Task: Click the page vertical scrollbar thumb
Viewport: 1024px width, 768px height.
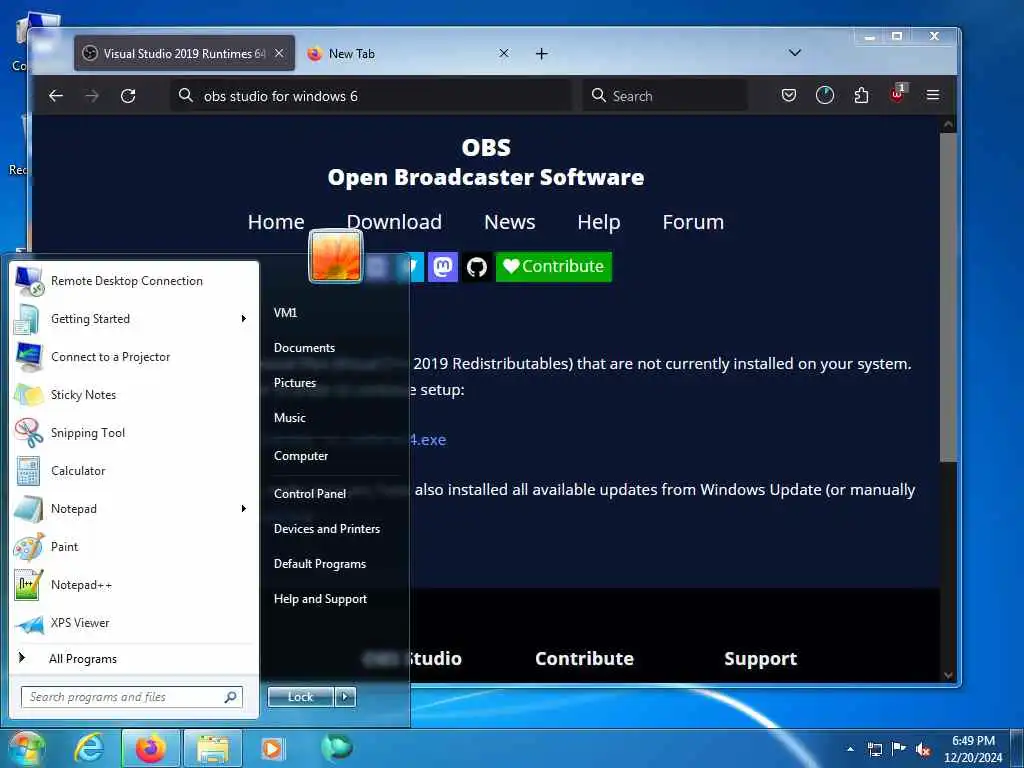Action: click(x=948, y=297)
